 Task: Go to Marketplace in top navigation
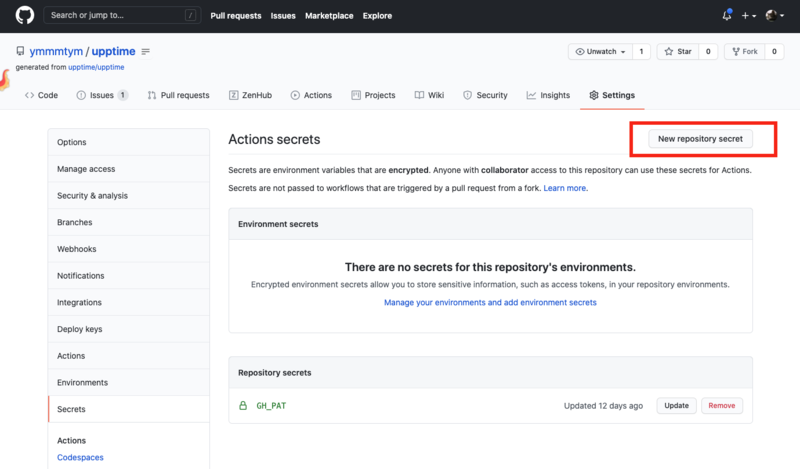click(329, 16)
